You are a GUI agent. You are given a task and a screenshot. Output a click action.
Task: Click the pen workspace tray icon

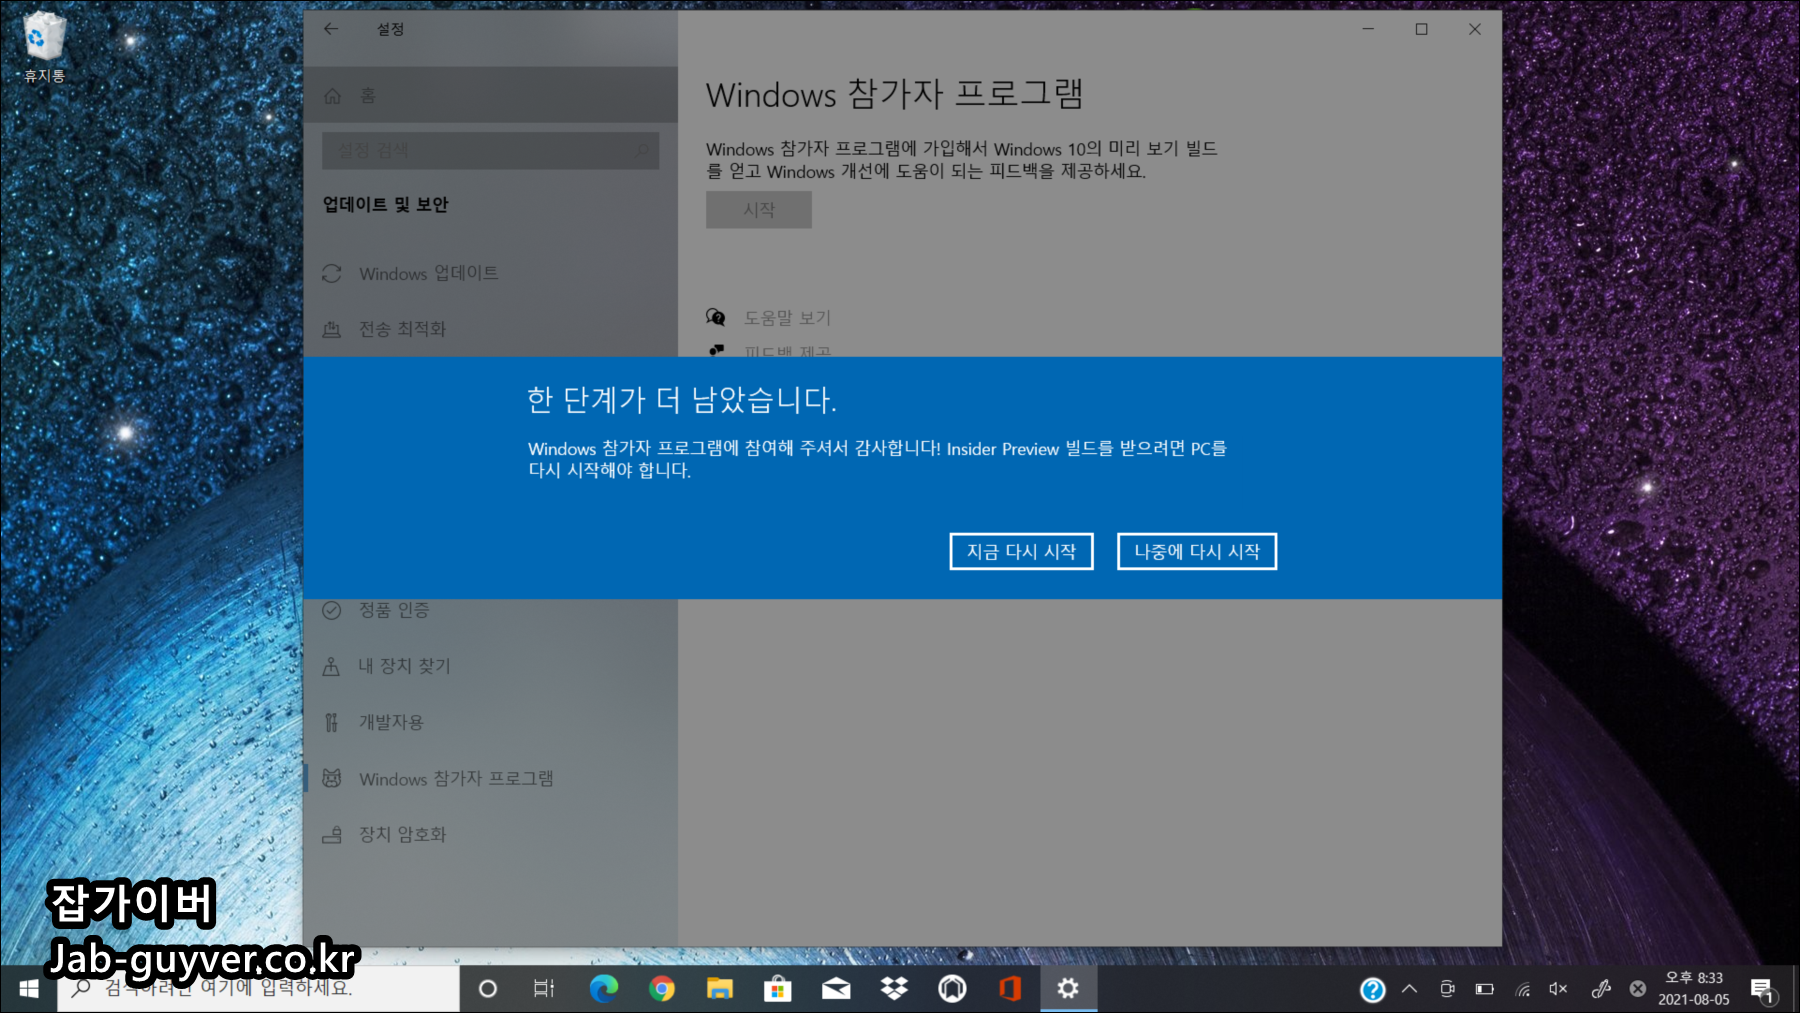[1601, 989]
